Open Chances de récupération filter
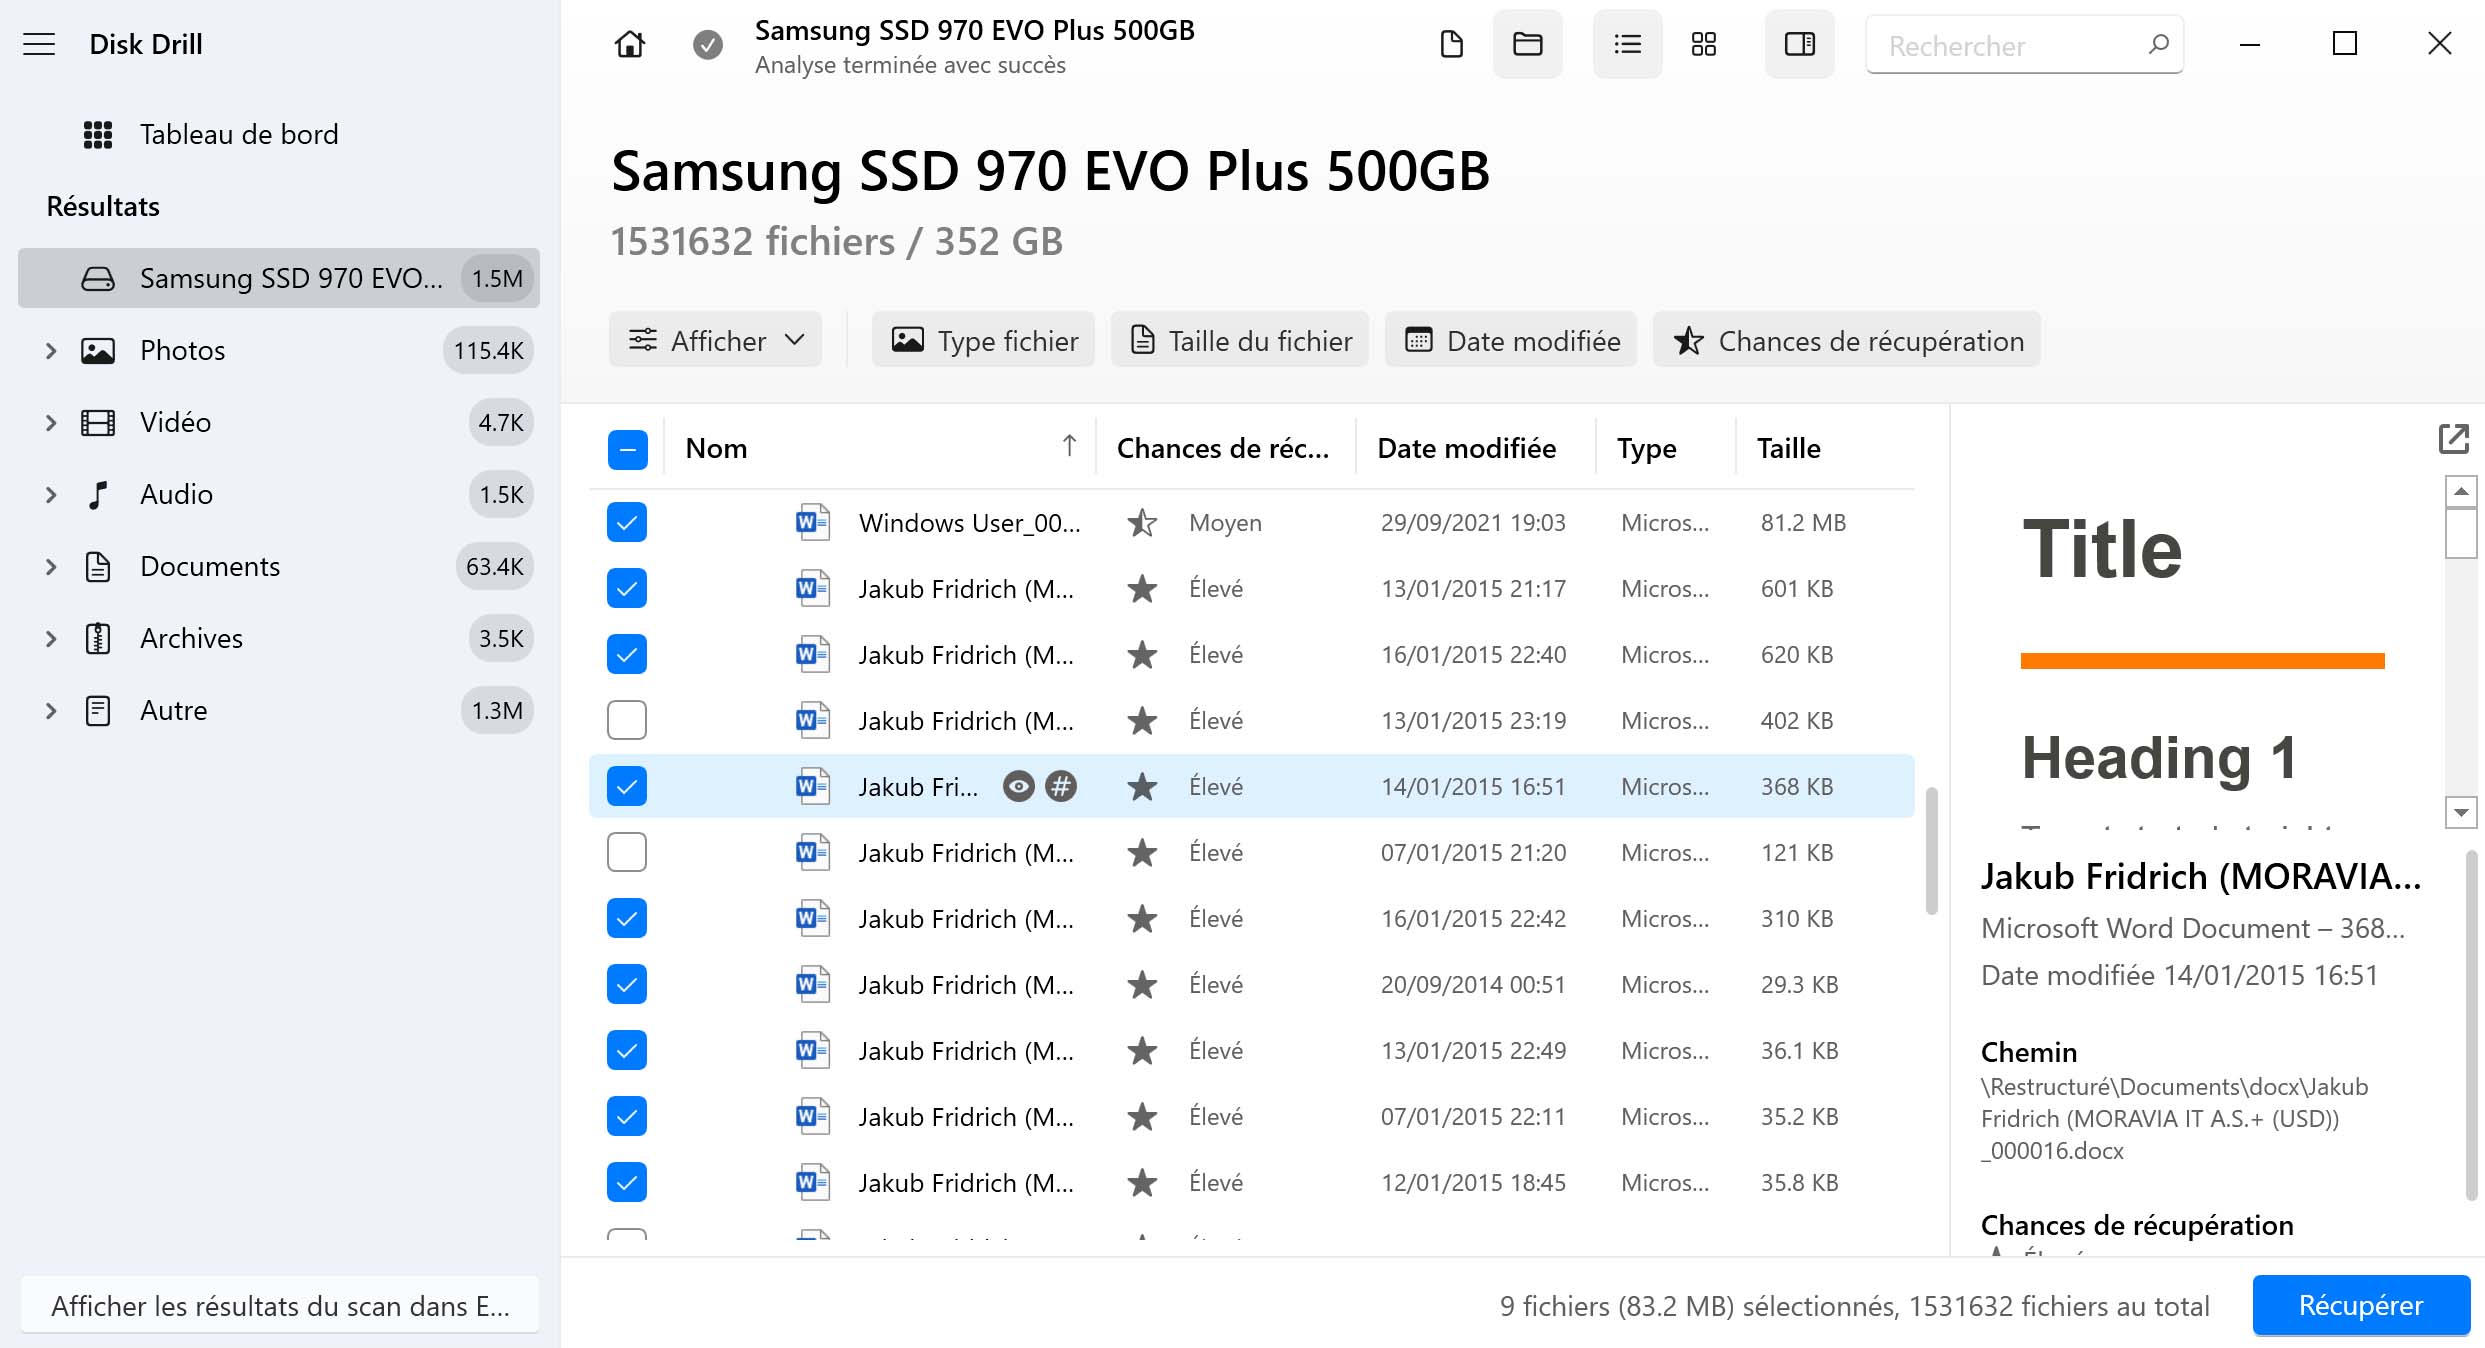This screenshot has width=2485, height=1348. pyautogui.click(x=1847, y=340)
